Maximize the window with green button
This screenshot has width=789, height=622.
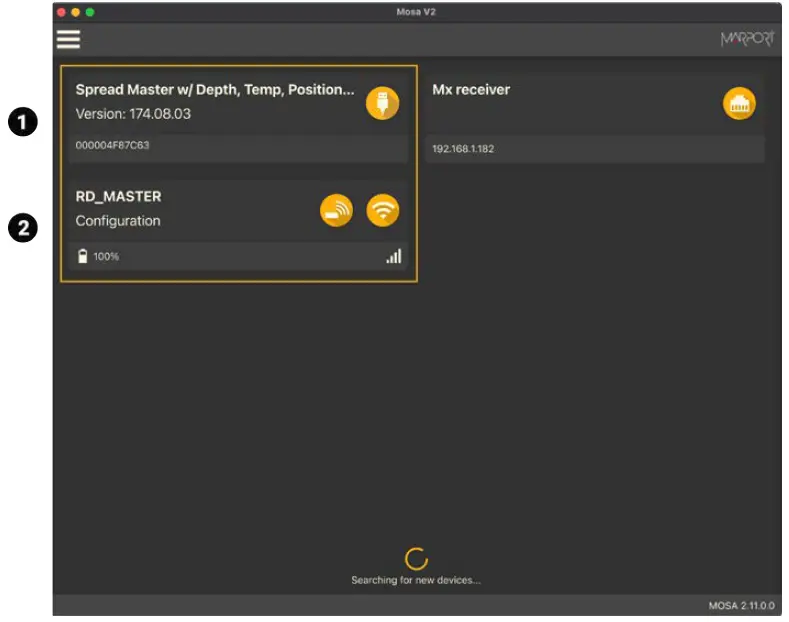point(90,12)
